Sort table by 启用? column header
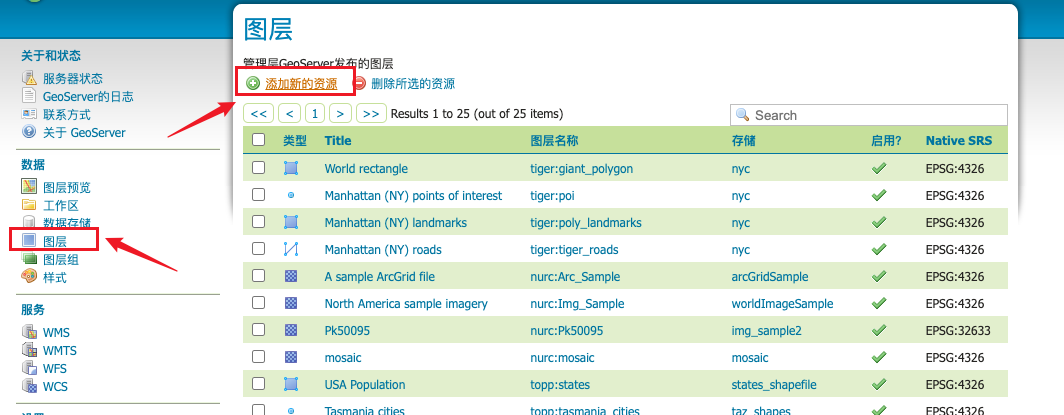1064x415 pixels. tap(886, 140)
